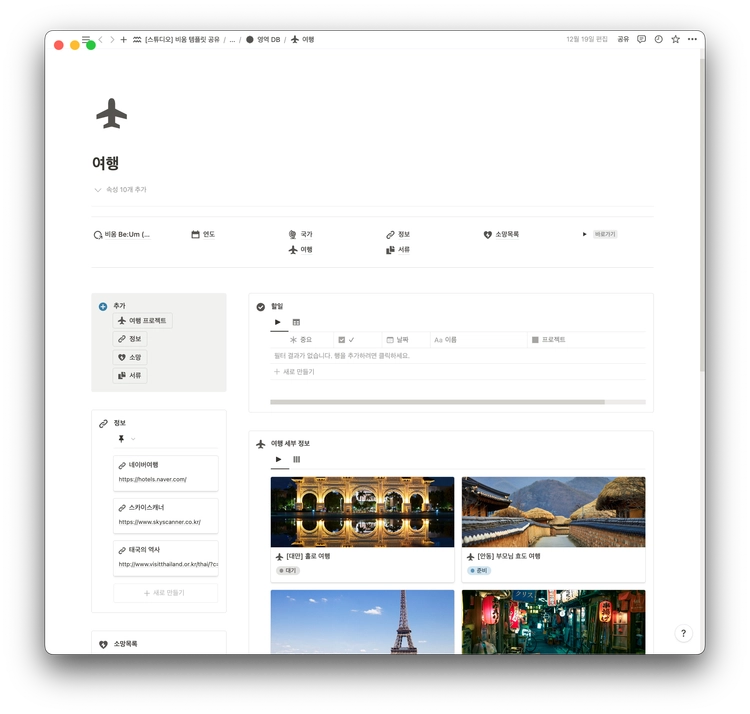This screenshot has height=714, width=750.
Task: Open page history clock icon
Action: (658, 40)
